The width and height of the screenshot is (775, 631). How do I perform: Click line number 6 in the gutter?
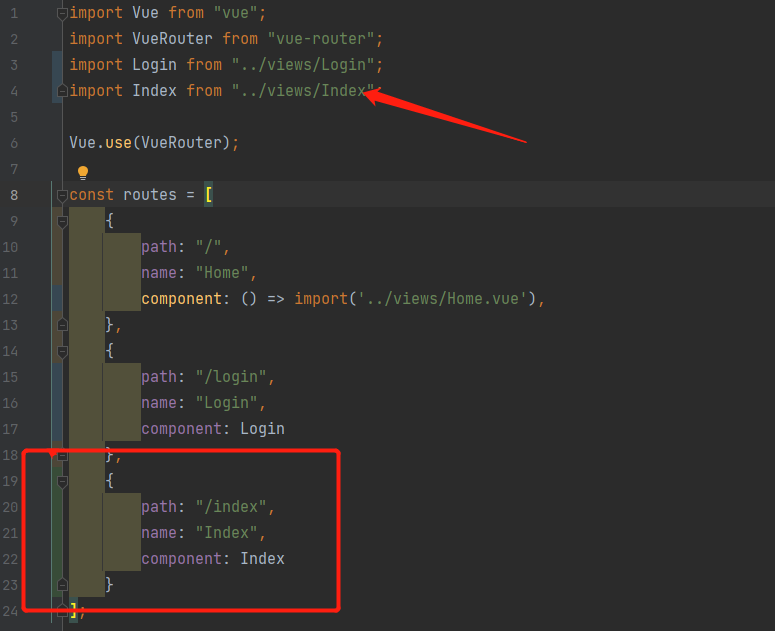click(14, 143)
